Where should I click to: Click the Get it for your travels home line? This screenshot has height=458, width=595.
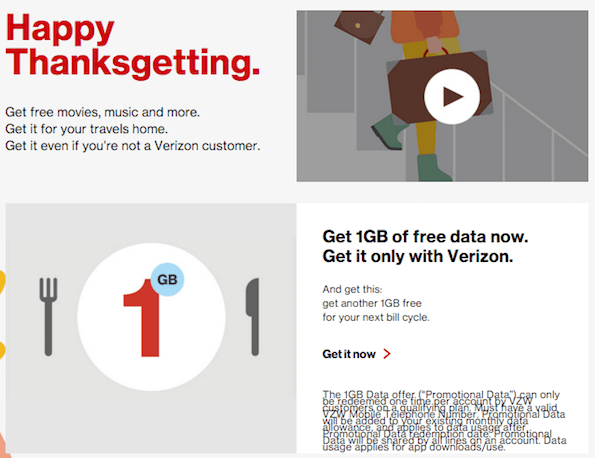coord(87,129)
